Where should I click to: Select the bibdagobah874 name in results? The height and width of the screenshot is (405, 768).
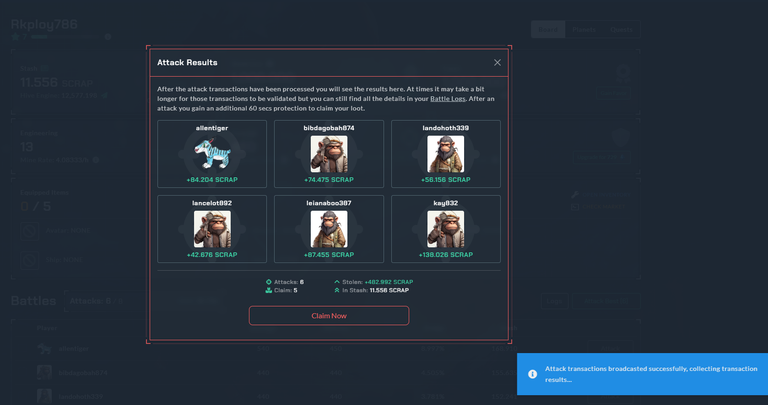tap(329, 128)
